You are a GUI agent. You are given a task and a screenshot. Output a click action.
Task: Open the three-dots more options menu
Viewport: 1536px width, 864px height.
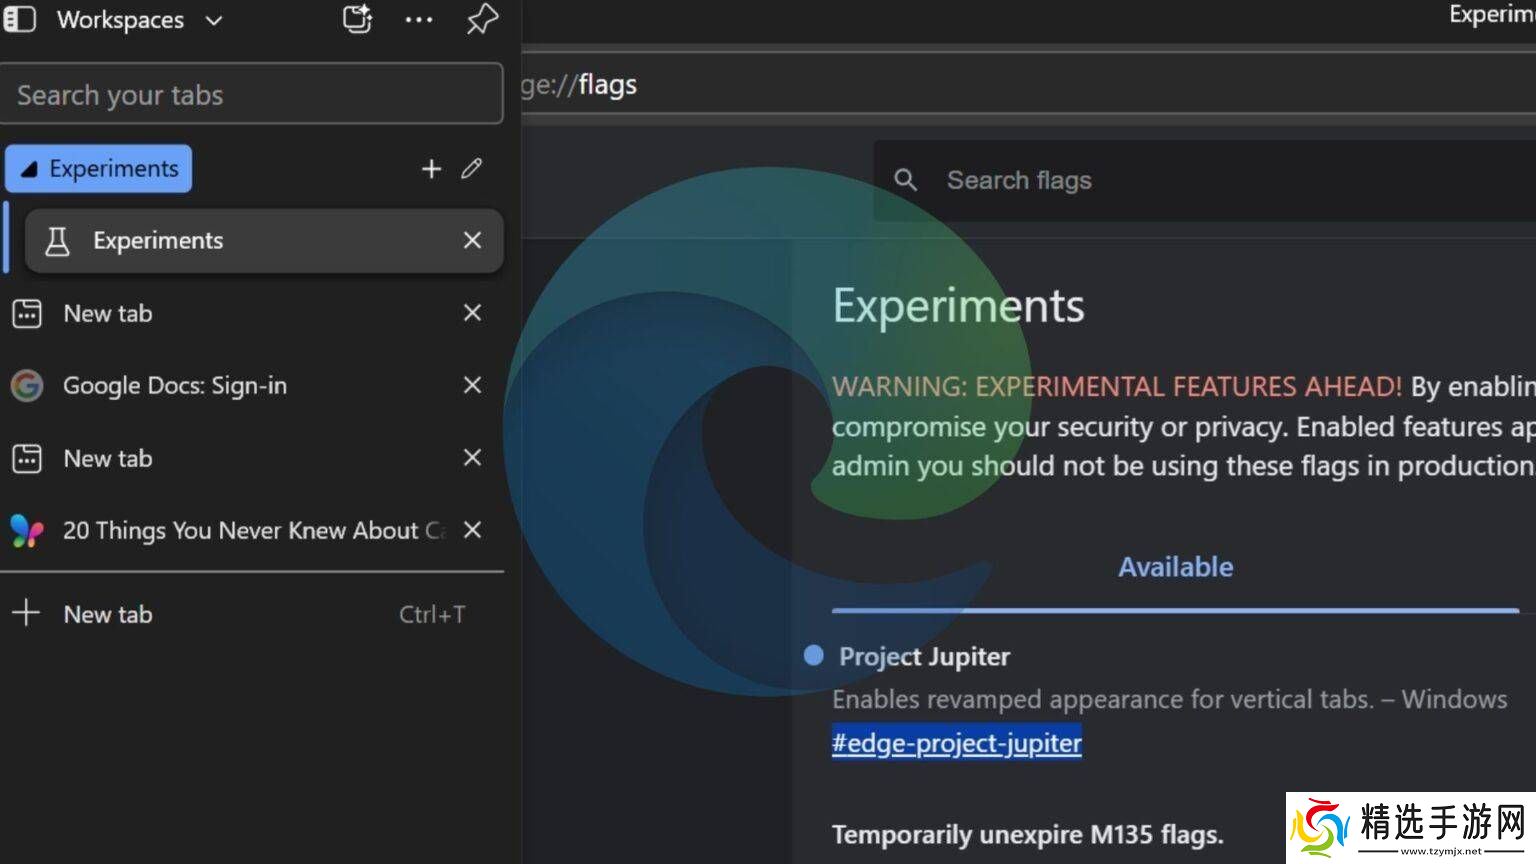click(x=419, y=20)
